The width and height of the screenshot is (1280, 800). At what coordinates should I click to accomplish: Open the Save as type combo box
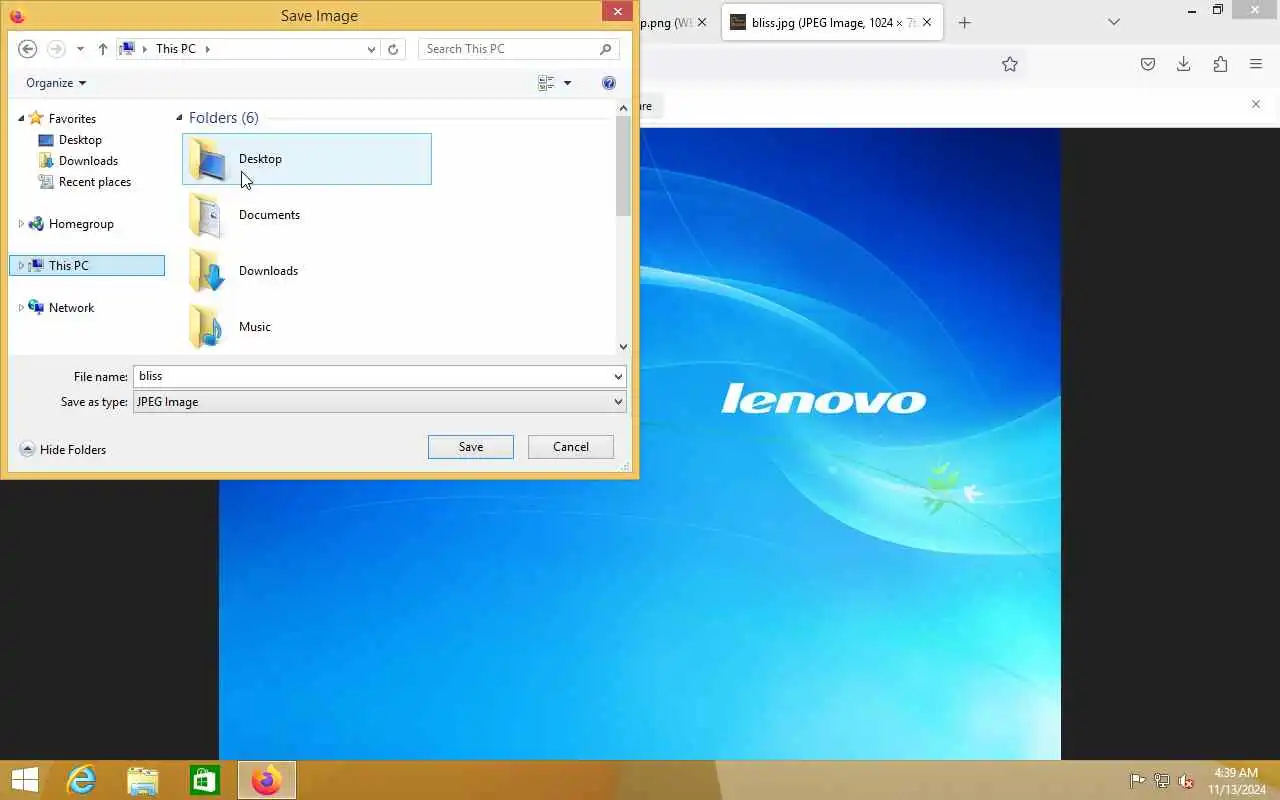coord(380,402)
